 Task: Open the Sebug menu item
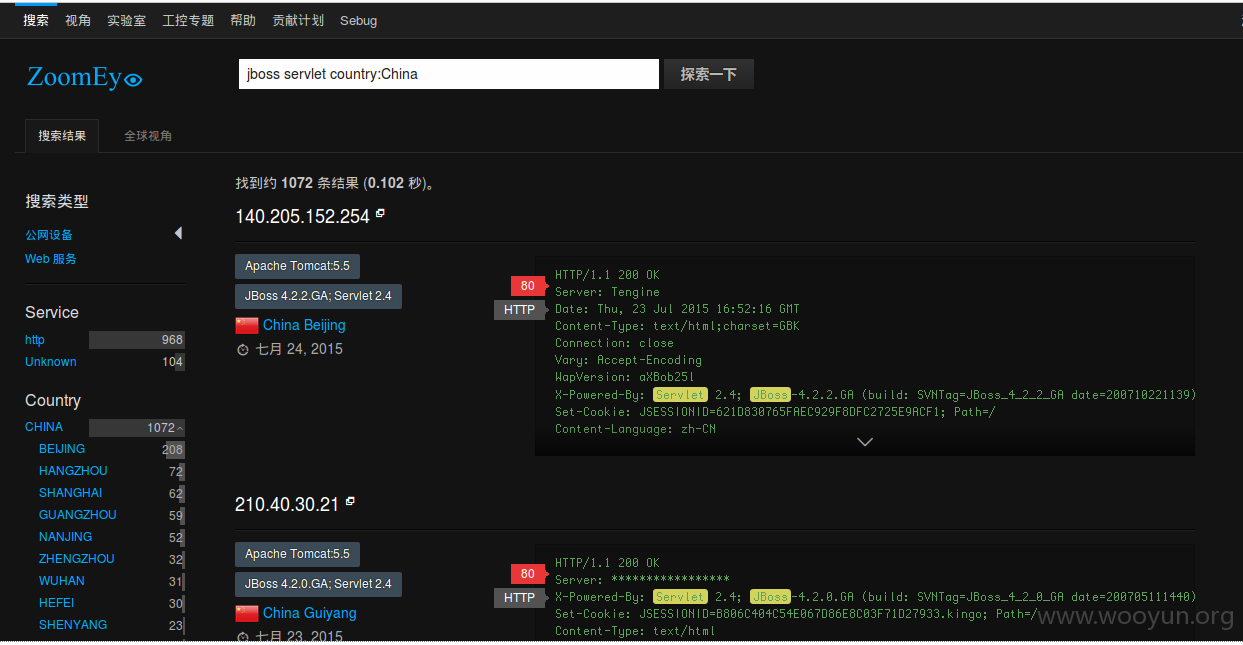point(358,20)
